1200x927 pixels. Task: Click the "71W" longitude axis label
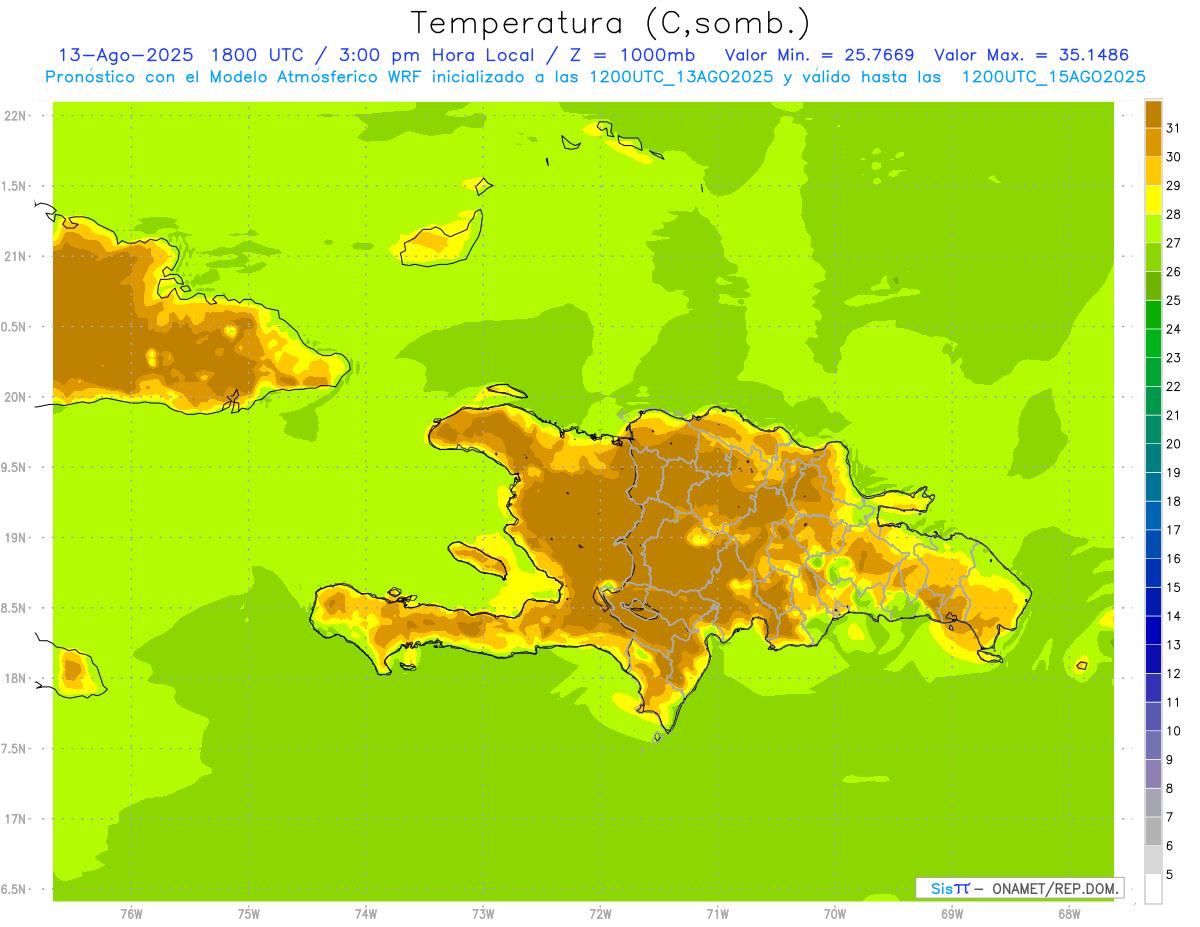click(x=717, y=913)
